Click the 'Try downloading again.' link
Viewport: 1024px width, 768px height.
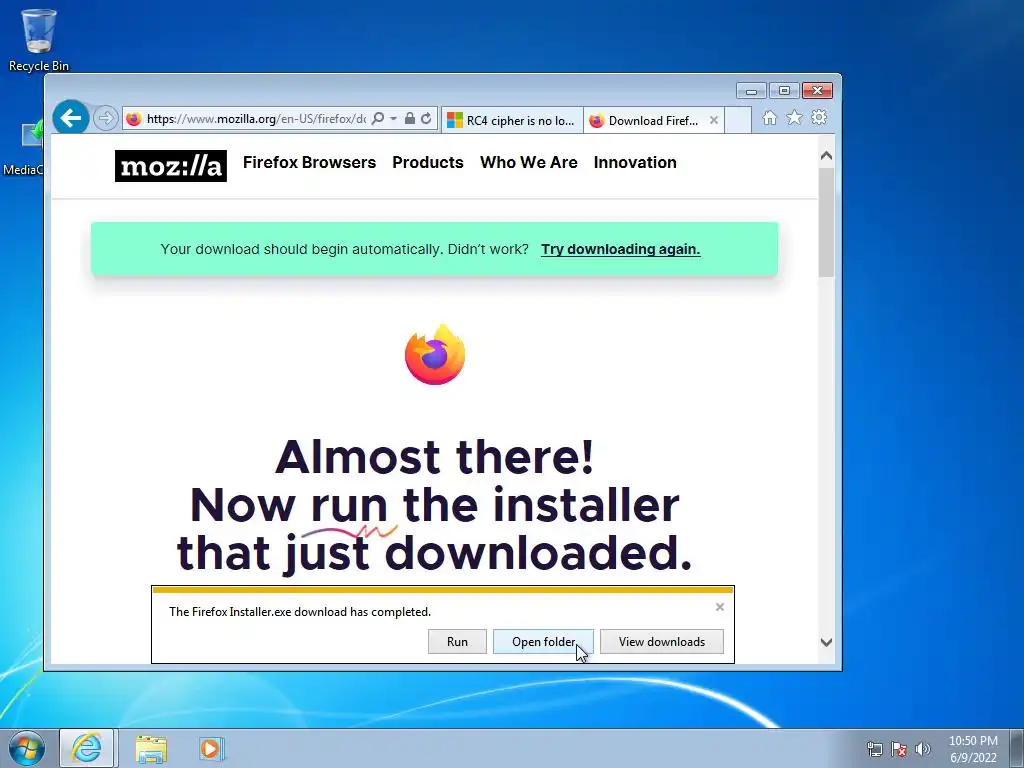pos(620,249)
